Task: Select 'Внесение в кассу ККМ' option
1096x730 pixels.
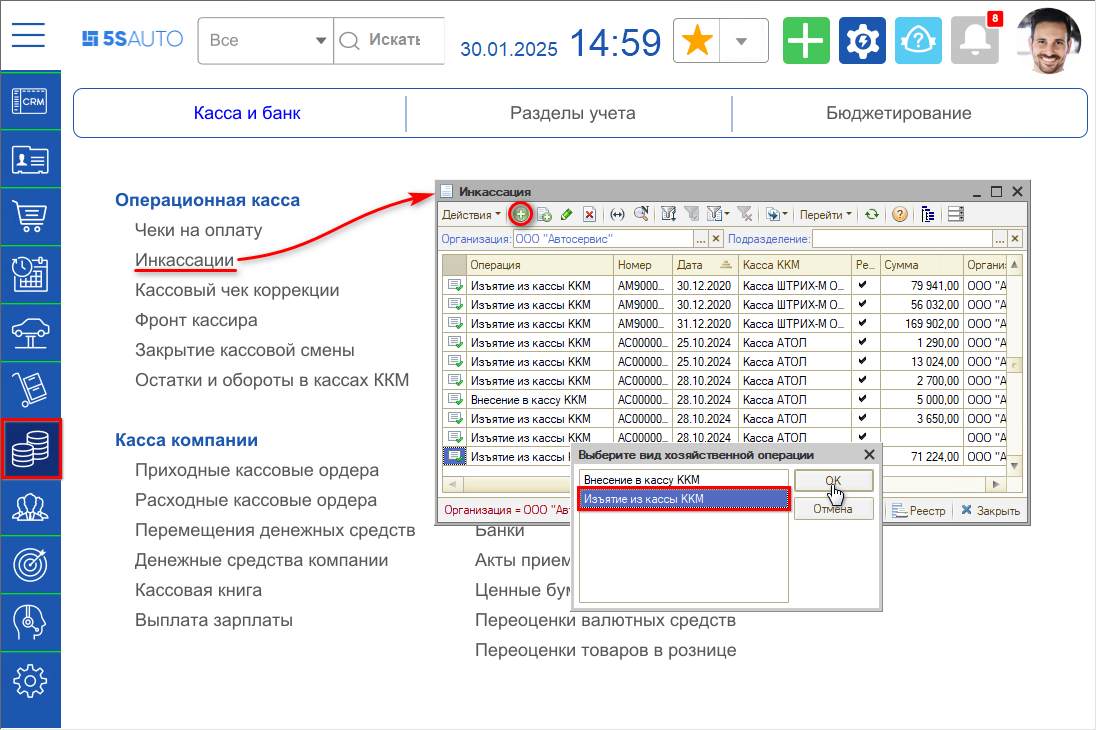Action: coord(641,480)
